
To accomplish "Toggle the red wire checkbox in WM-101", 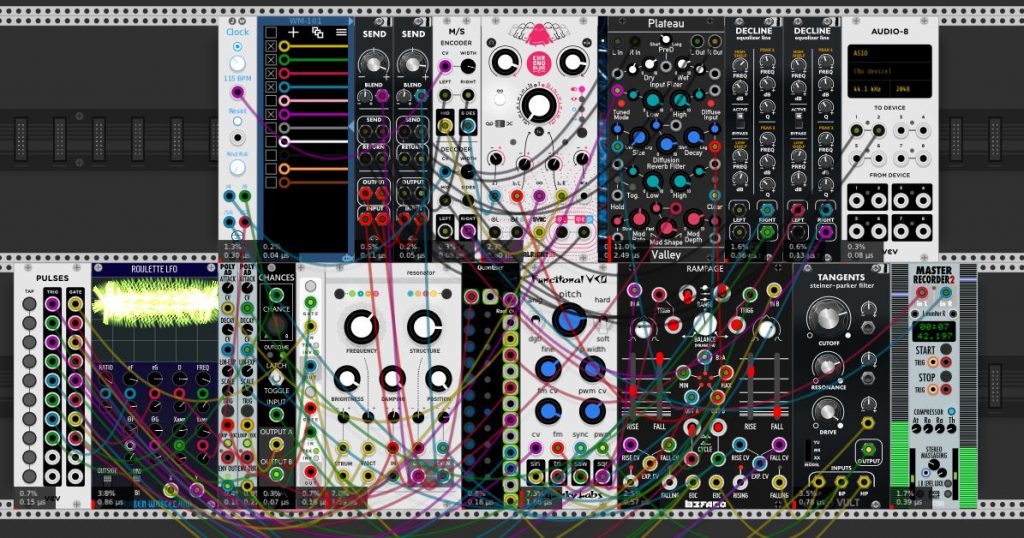I will click(271, 74).
